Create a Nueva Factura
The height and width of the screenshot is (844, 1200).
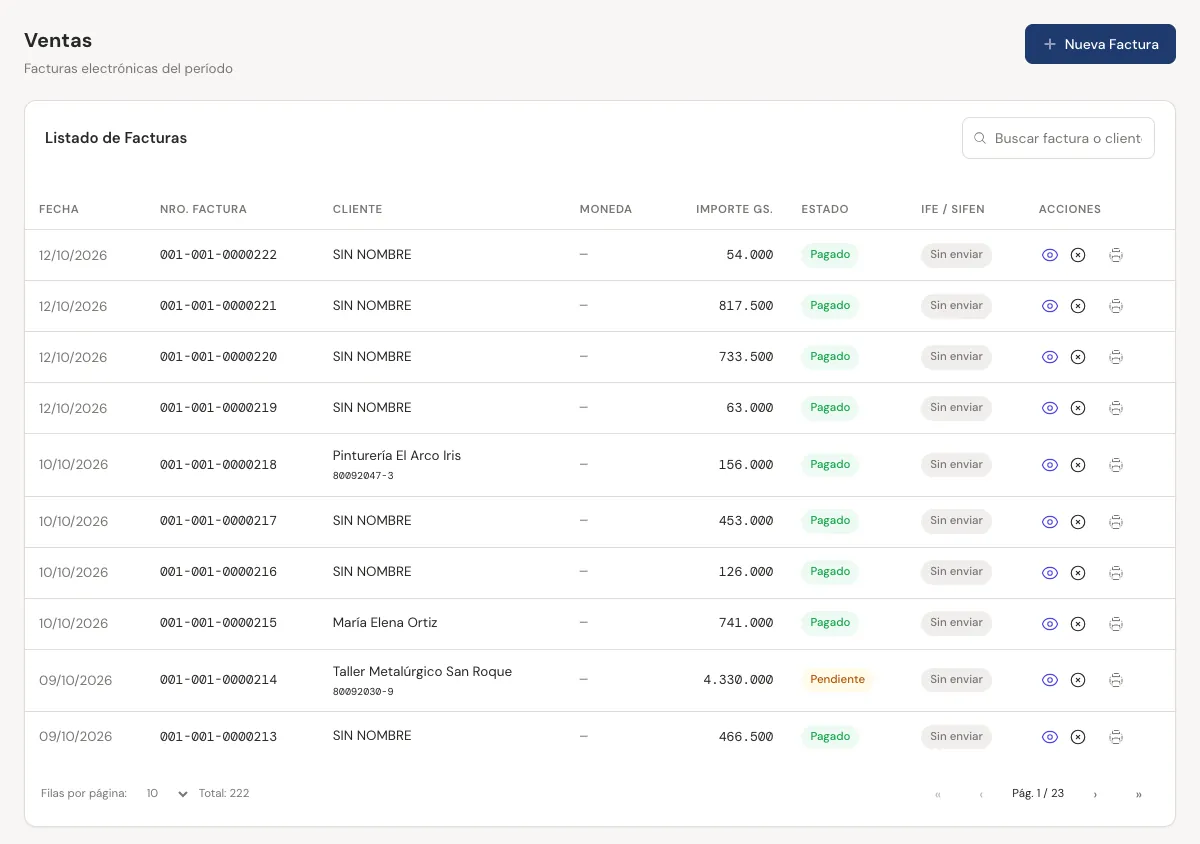[1100, 44]
